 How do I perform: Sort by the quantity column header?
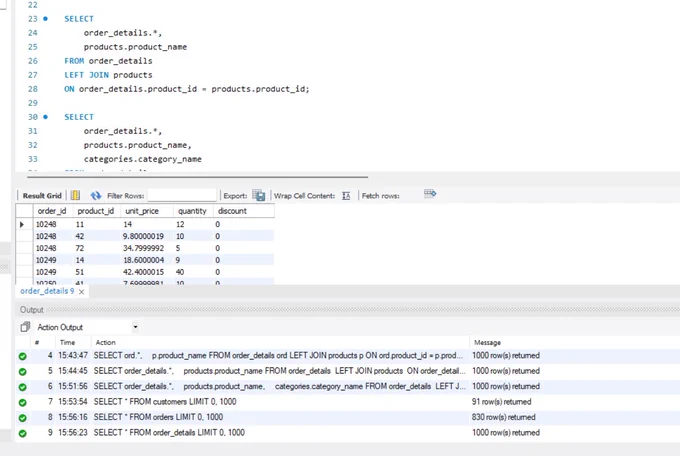[192, 211]
